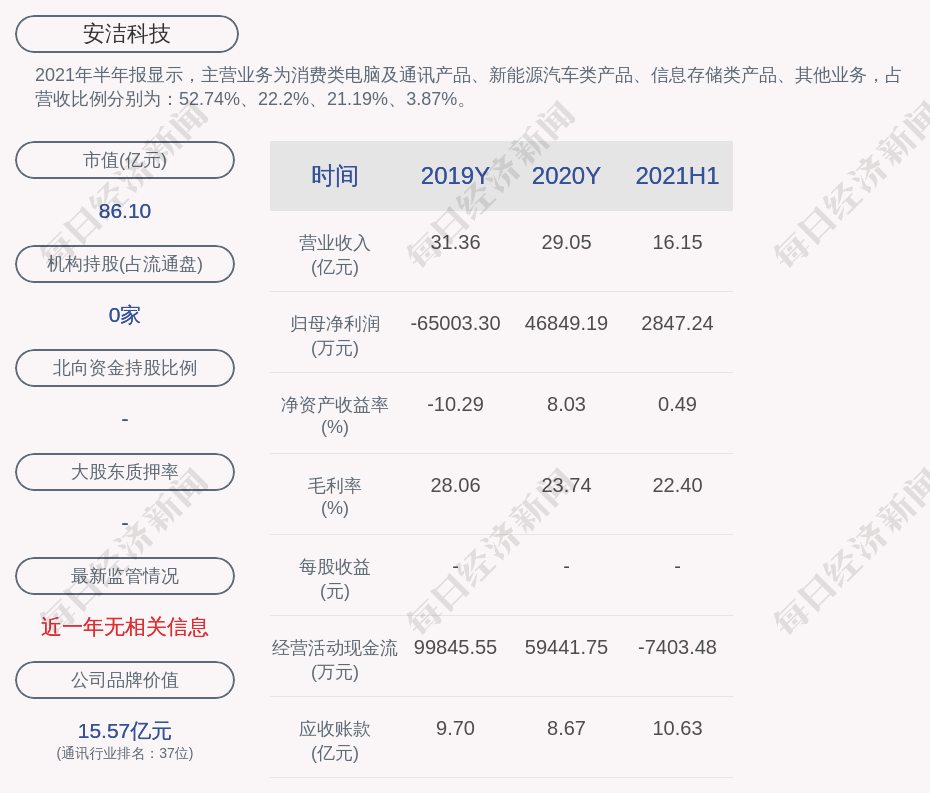
Task: Click gross margin value 23.74
Action: coord(566,485)
